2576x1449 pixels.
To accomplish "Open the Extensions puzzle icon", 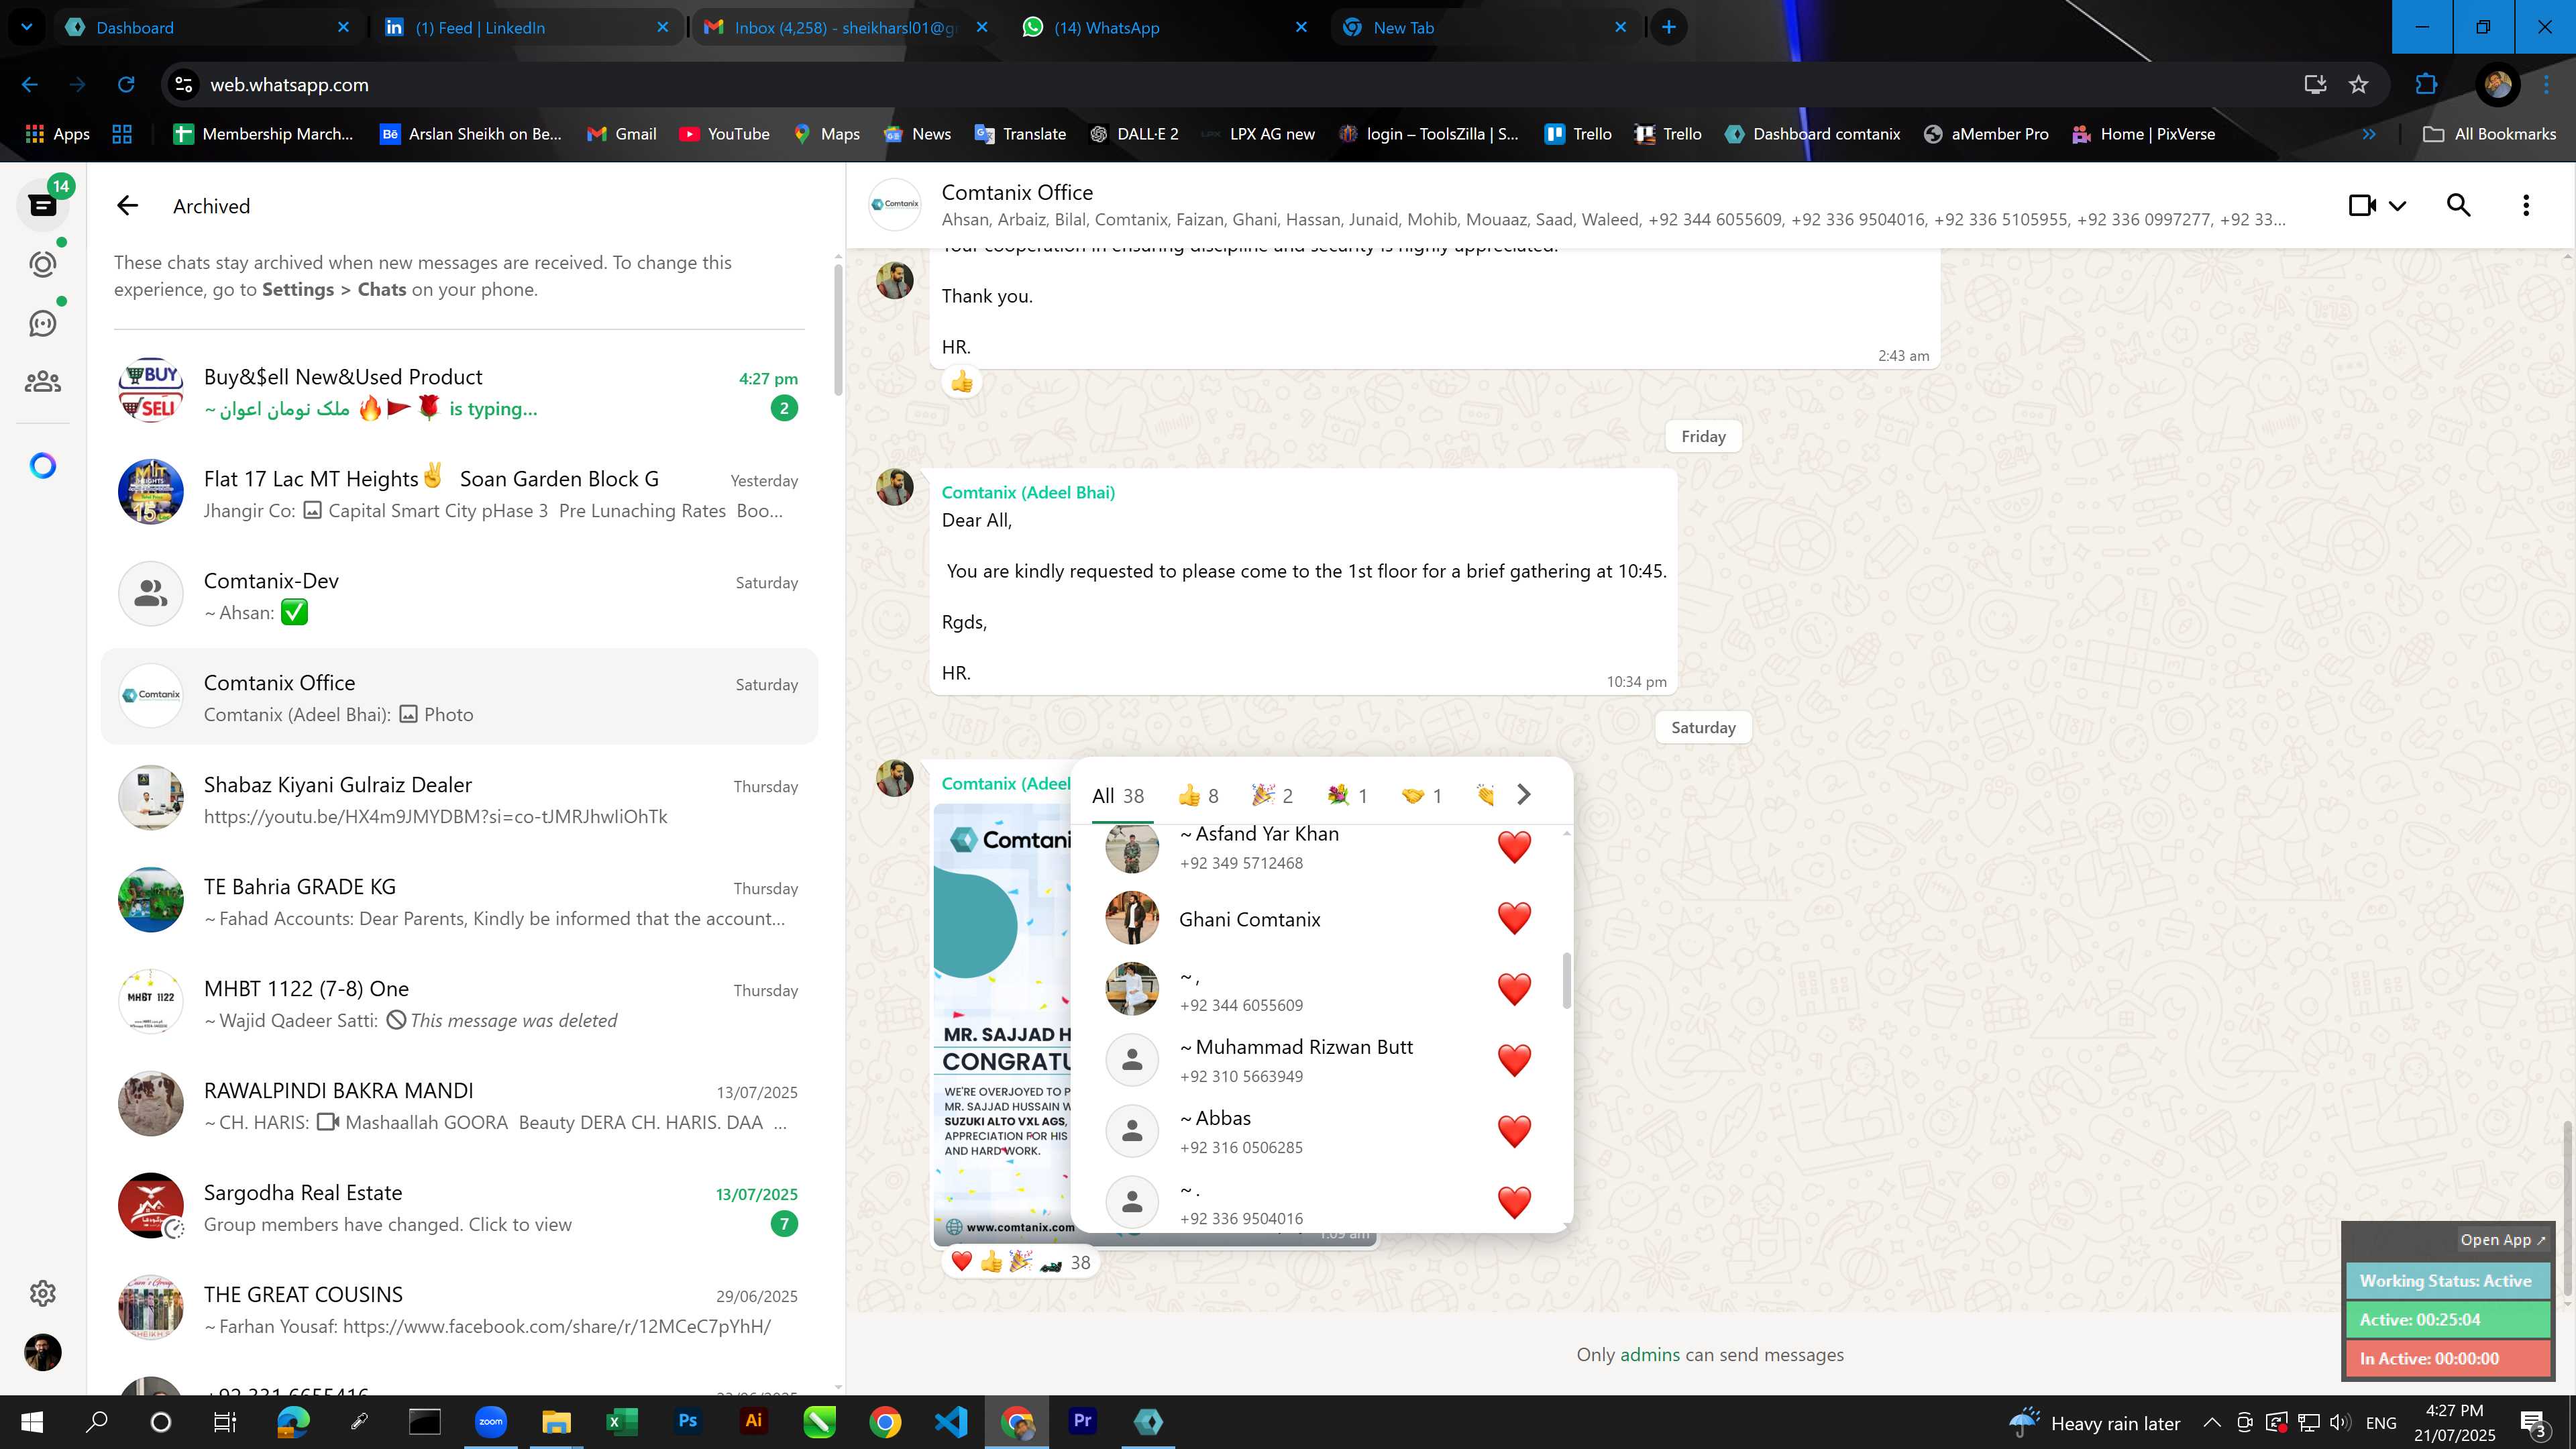I will (x=2426, y=85).
